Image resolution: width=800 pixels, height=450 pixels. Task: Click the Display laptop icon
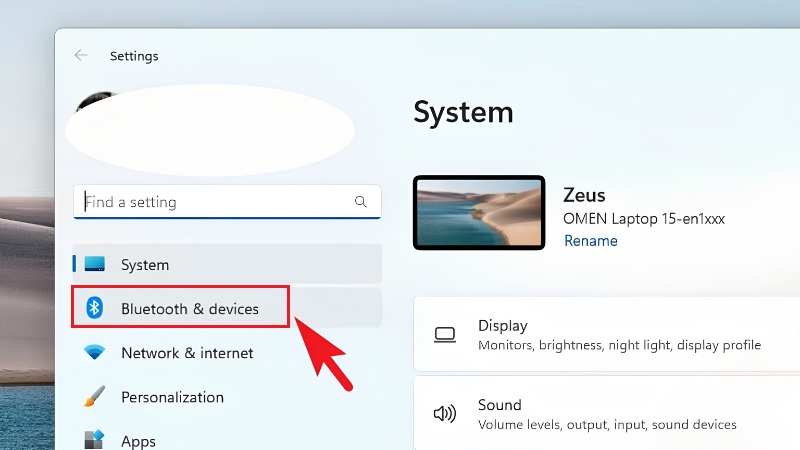click(445, 335)
